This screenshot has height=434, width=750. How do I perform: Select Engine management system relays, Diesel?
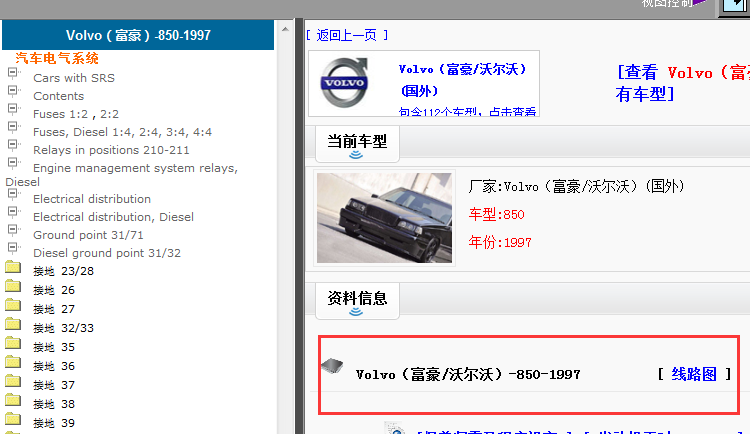coord(121,175)
